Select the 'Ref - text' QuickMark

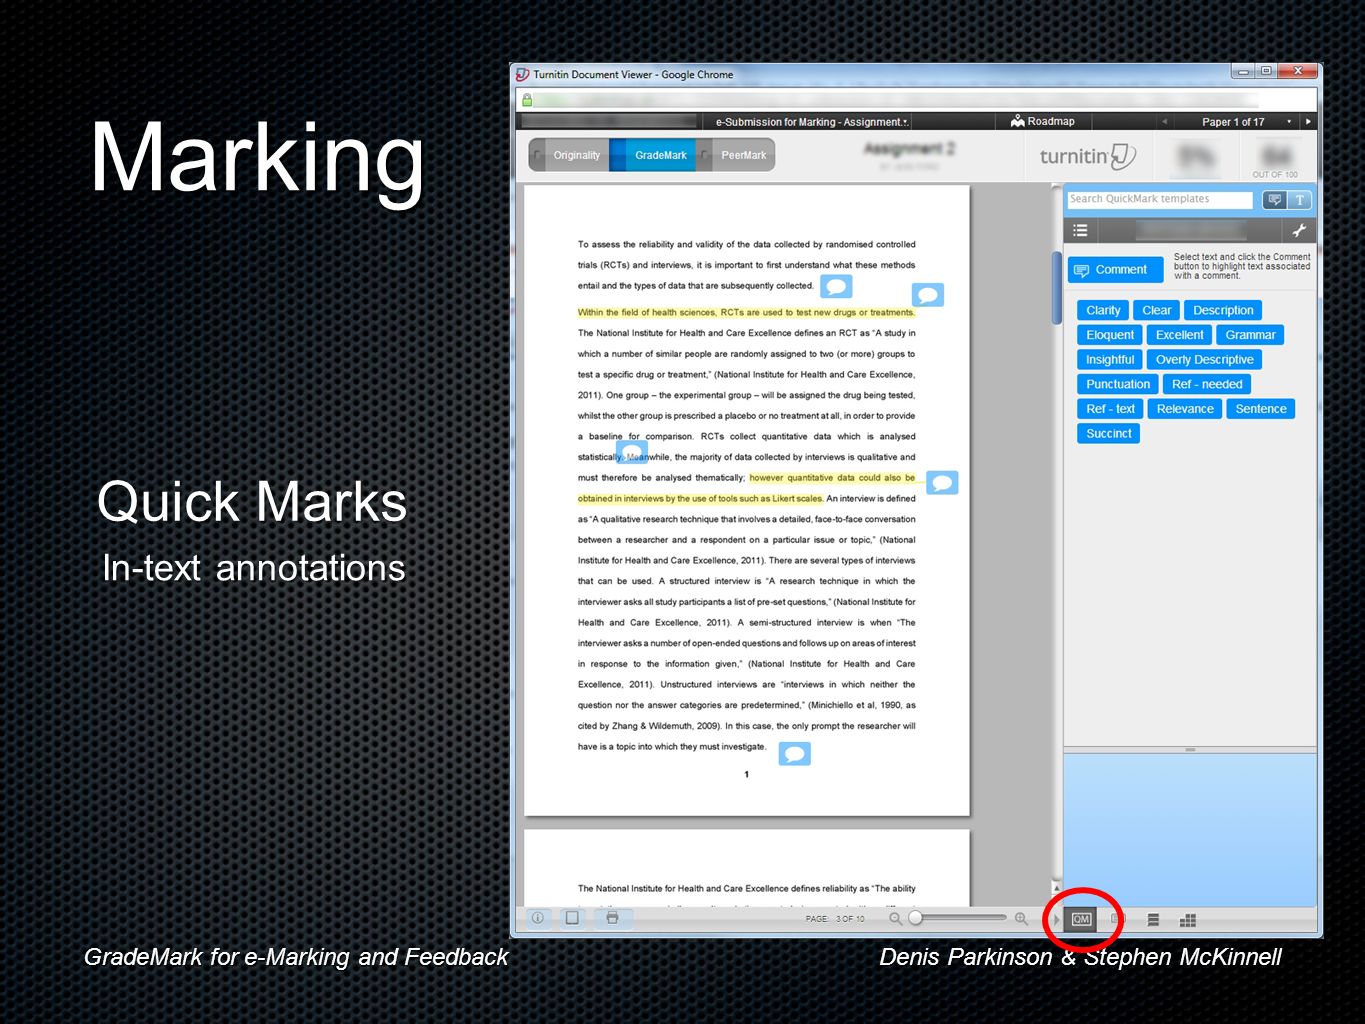[1110, 409]
